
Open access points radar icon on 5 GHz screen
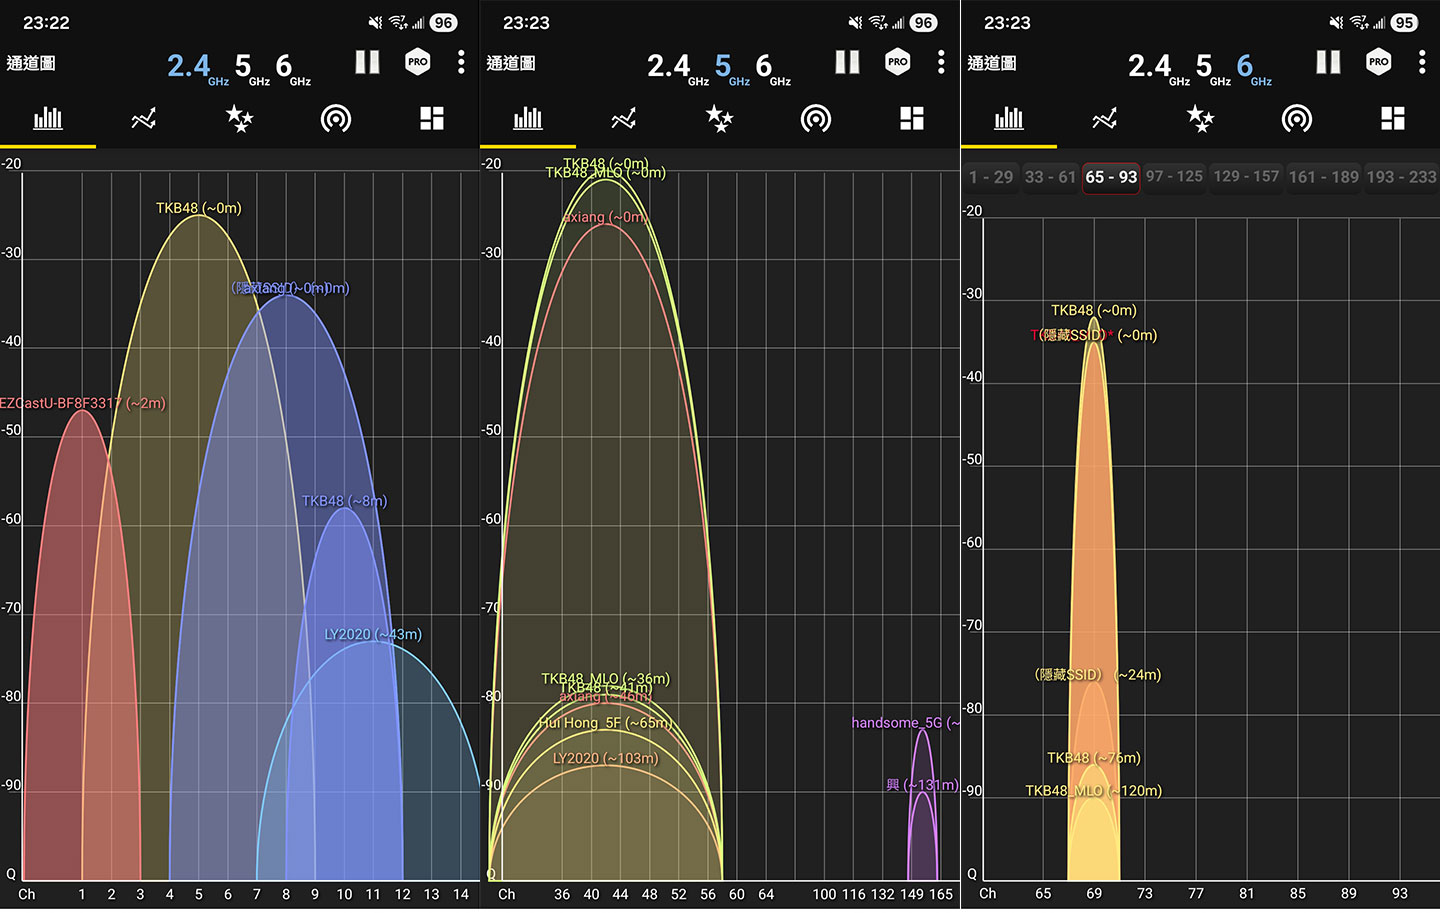click(816, 120)
